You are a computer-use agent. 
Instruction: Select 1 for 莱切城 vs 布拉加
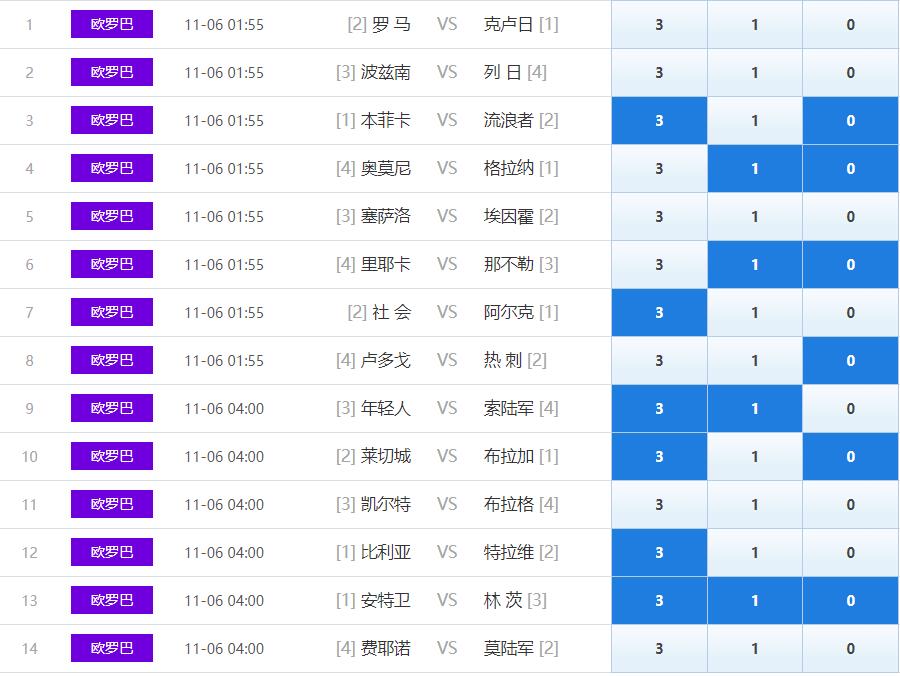tap(755, 456)
